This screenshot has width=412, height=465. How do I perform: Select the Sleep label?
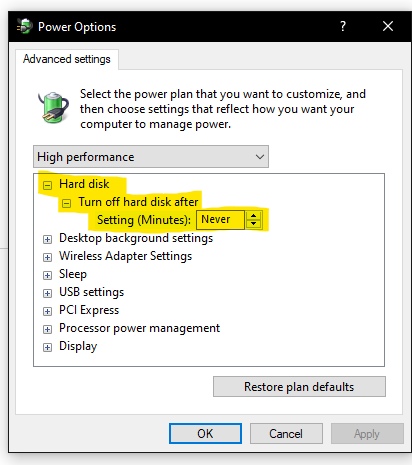[x=73, y=274]
